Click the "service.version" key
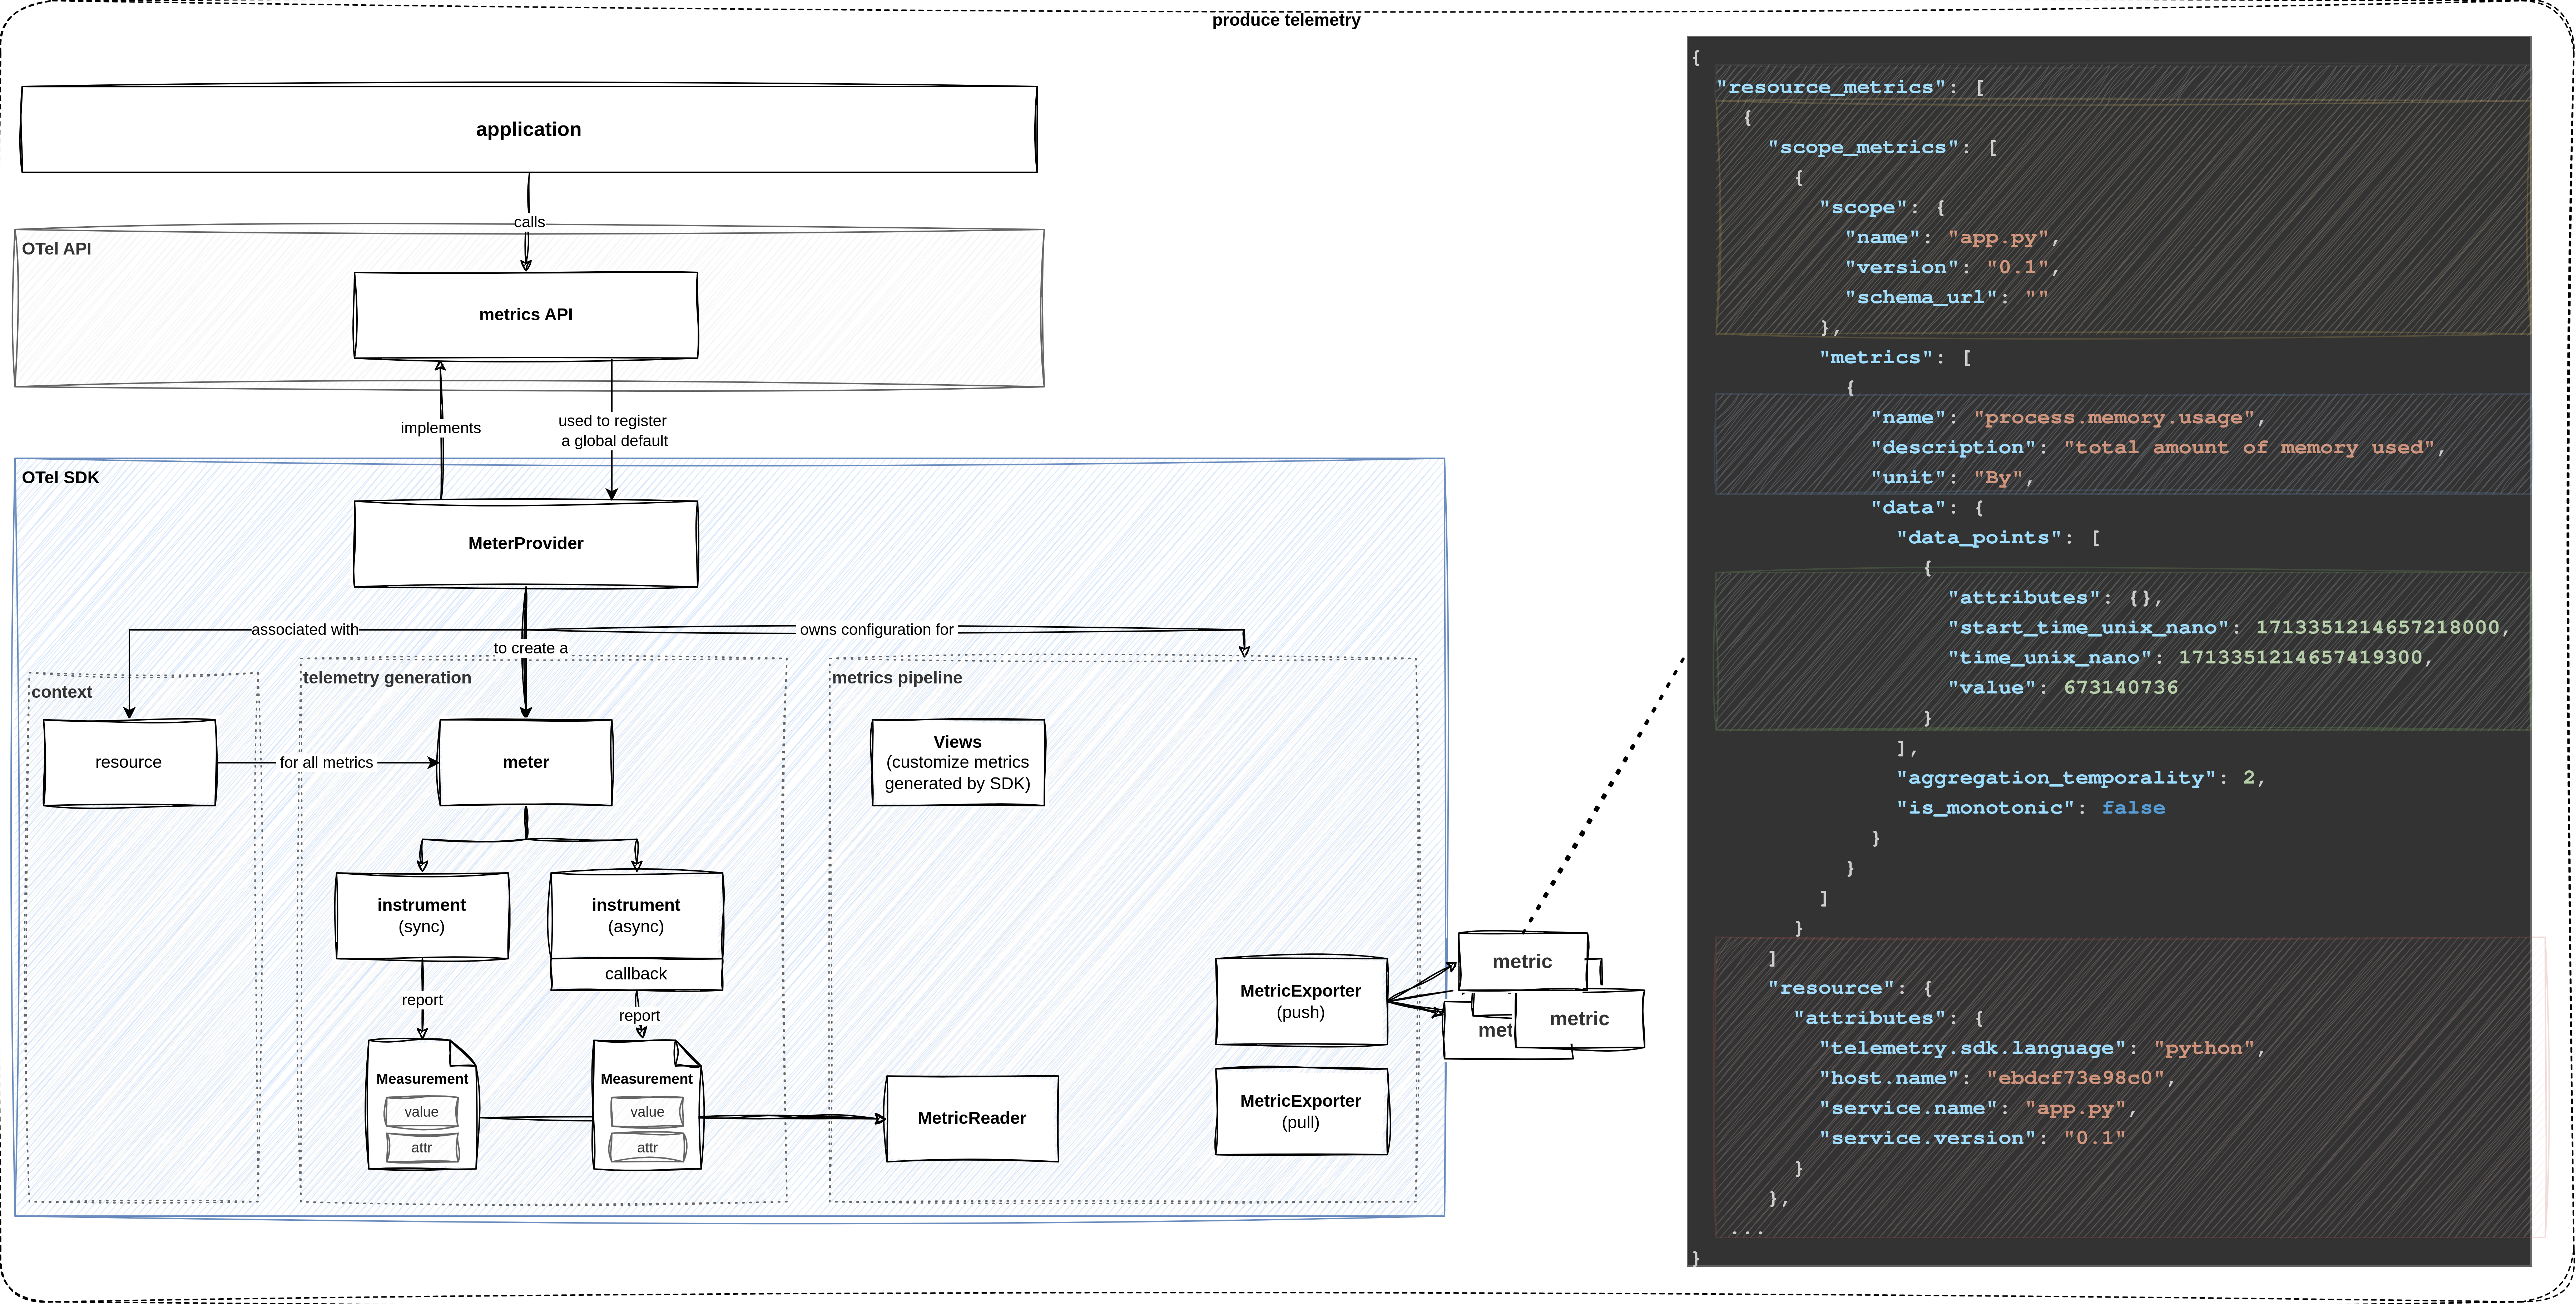The height and width of the screenshot is (1304, 2576). click(1928, 1138)
